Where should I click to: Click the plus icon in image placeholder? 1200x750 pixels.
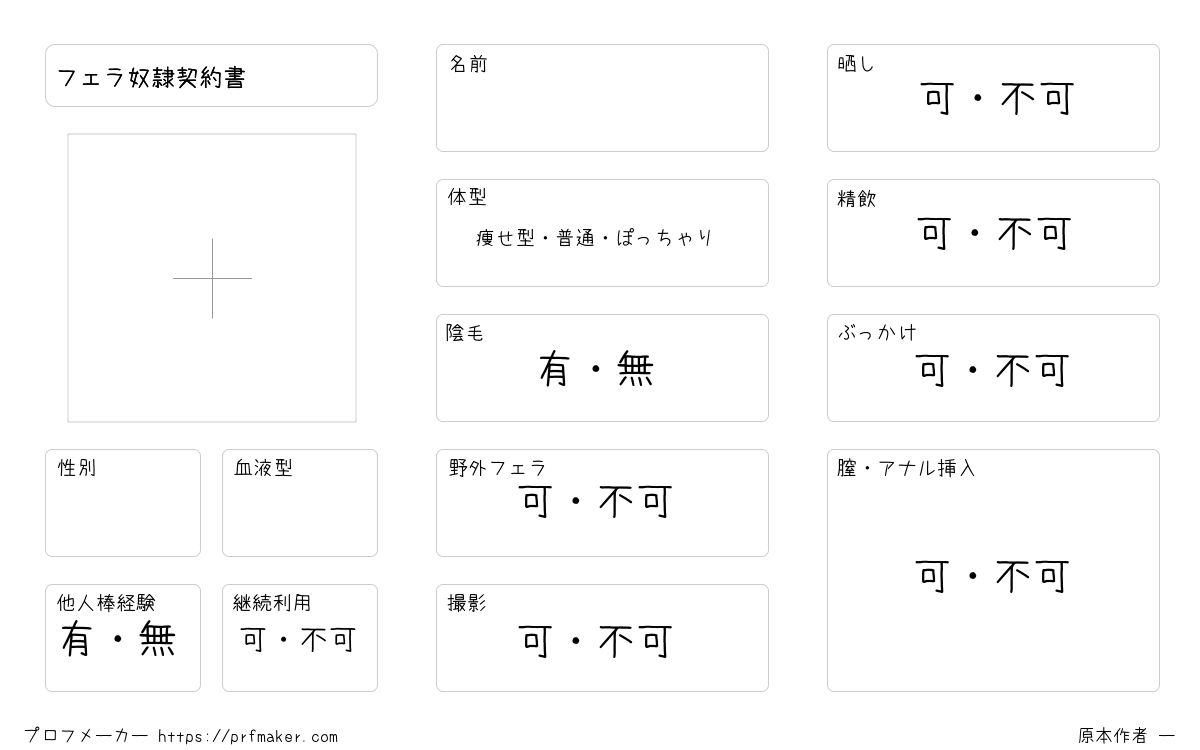(212, 278)
